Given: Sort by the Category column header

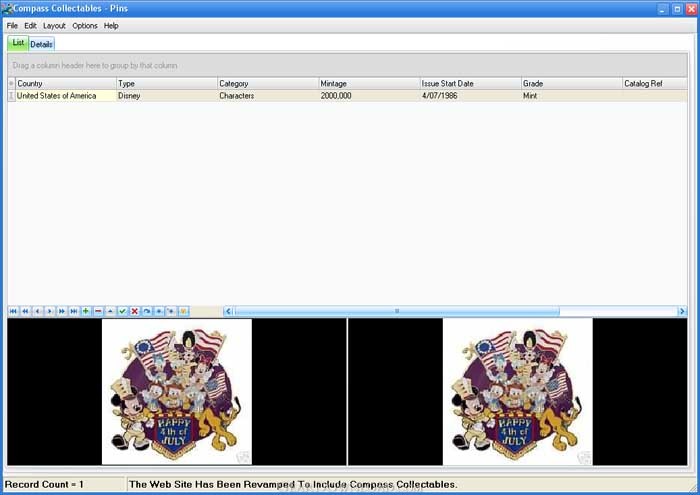Looking at the screenshot, I should pyautogui.click(x=268, y=83).
